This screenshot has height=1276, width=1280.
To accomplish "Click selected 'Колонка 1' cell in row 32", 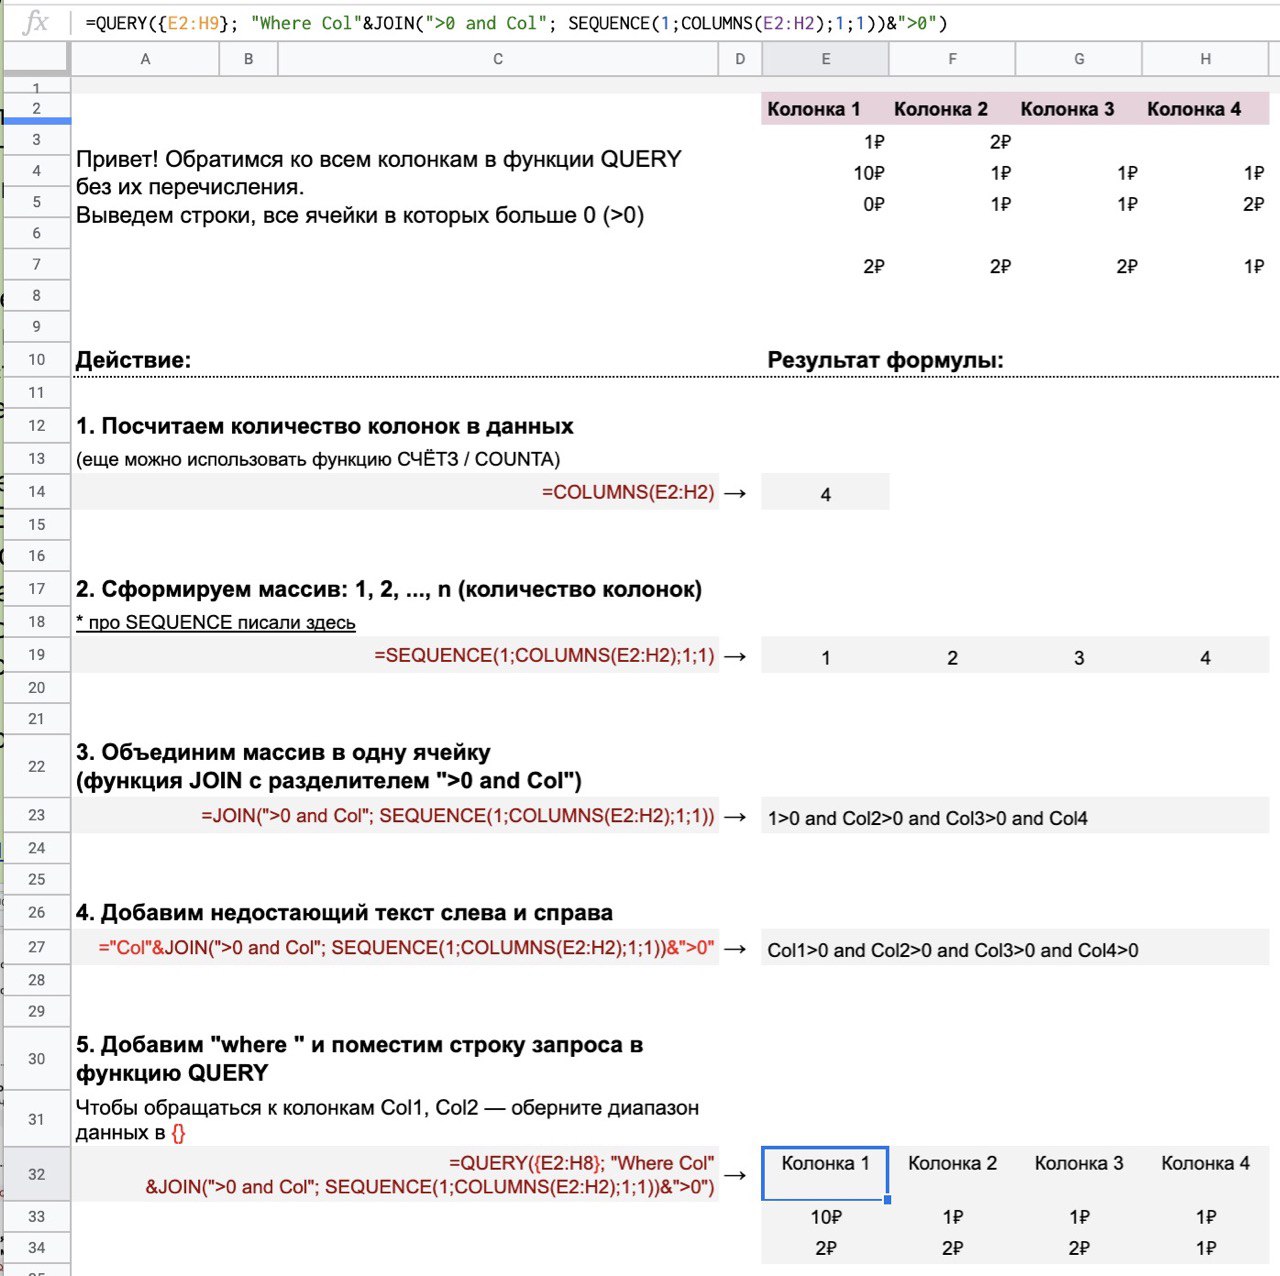I will 826,1174.
